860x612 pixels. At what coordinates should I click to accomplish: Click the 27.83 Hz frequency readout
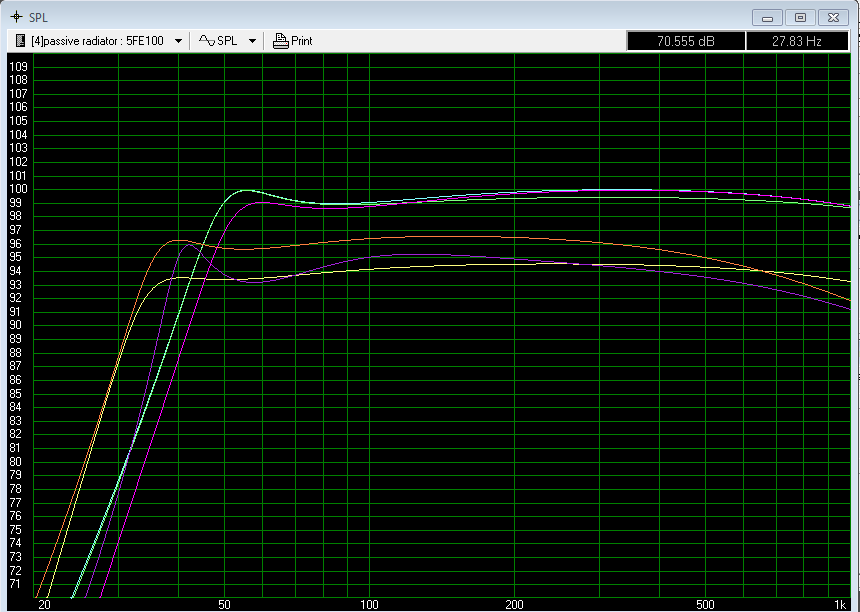point(797,41)
